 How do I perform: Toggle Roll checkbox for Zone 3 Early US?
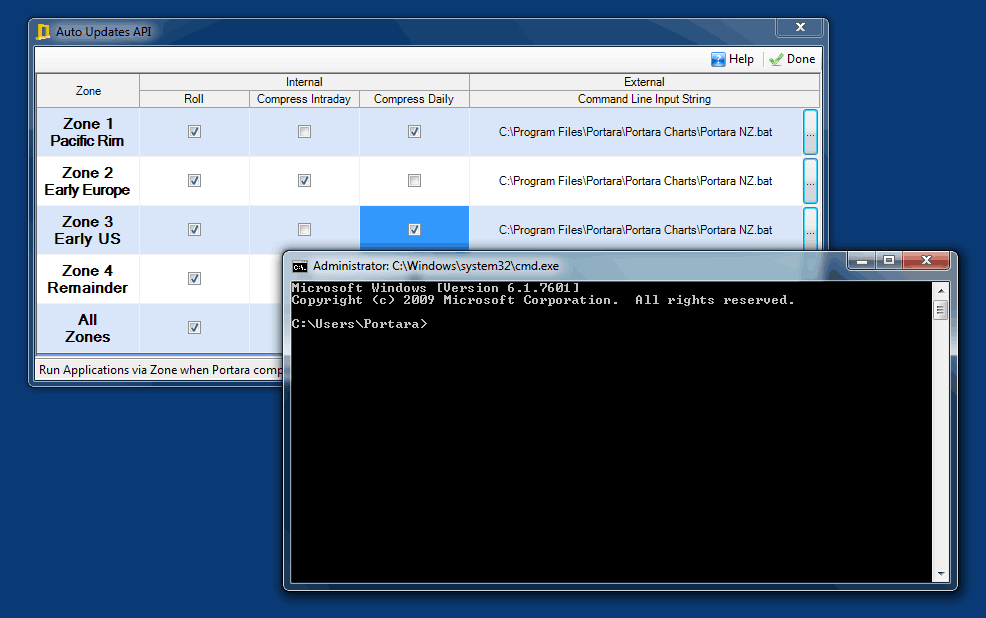click(194, 229)
